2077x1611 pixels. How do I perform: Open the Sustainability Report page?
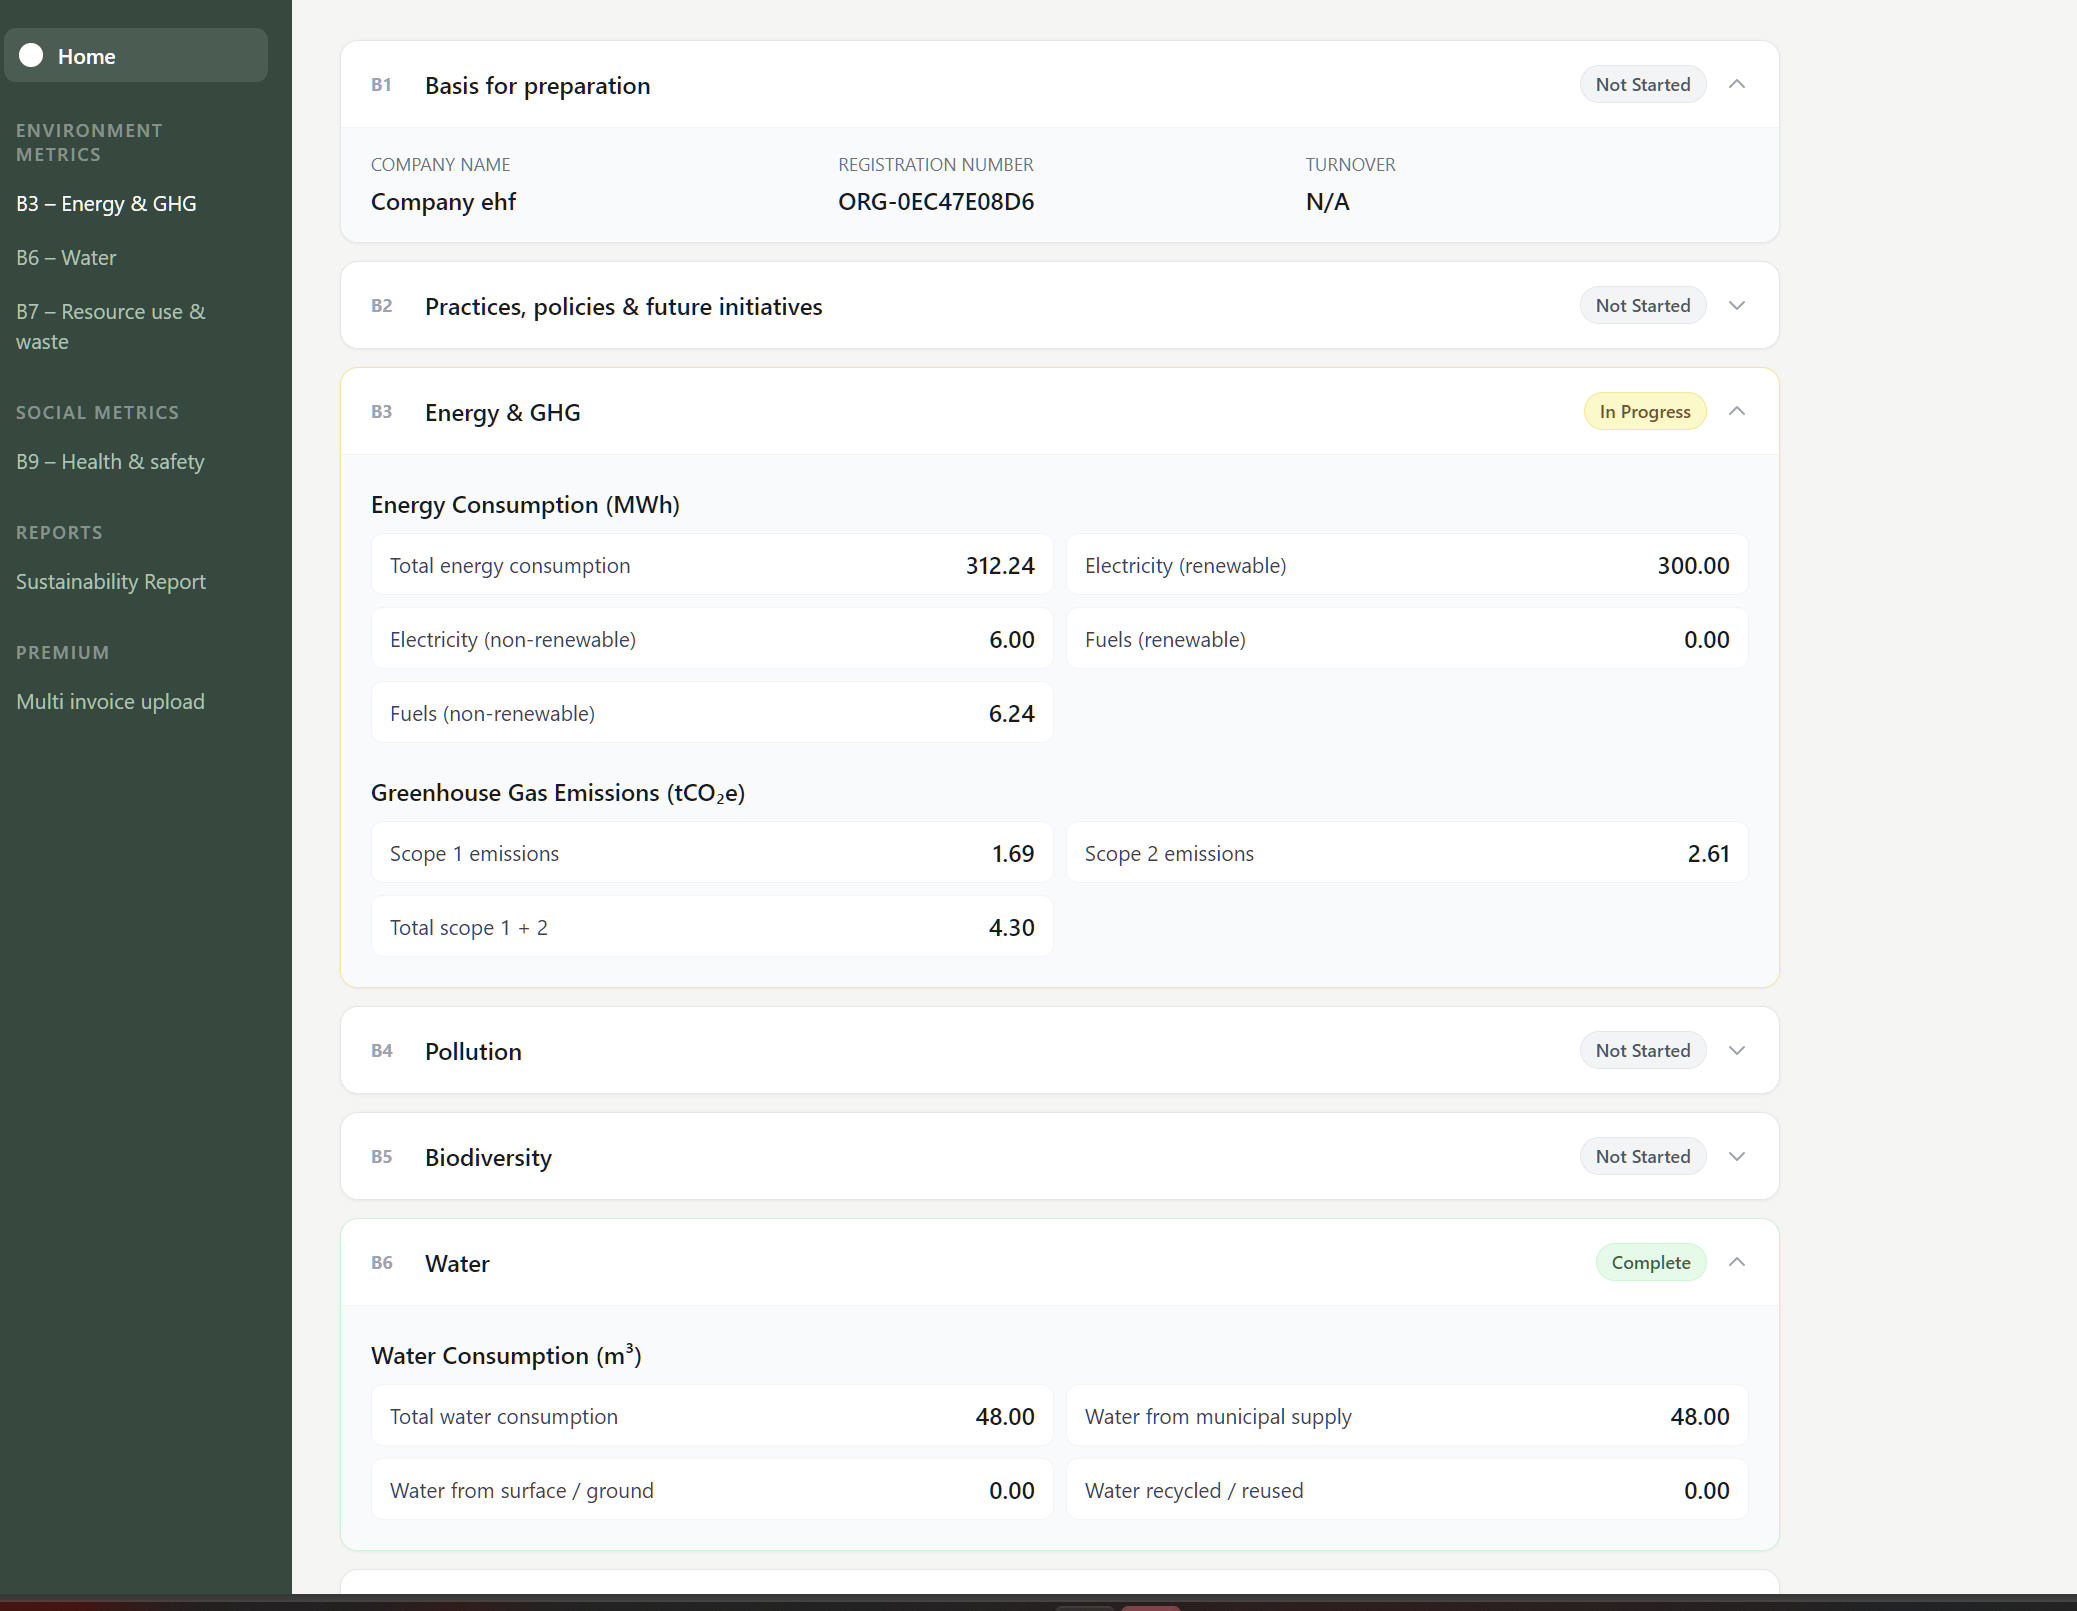point(110,580)
